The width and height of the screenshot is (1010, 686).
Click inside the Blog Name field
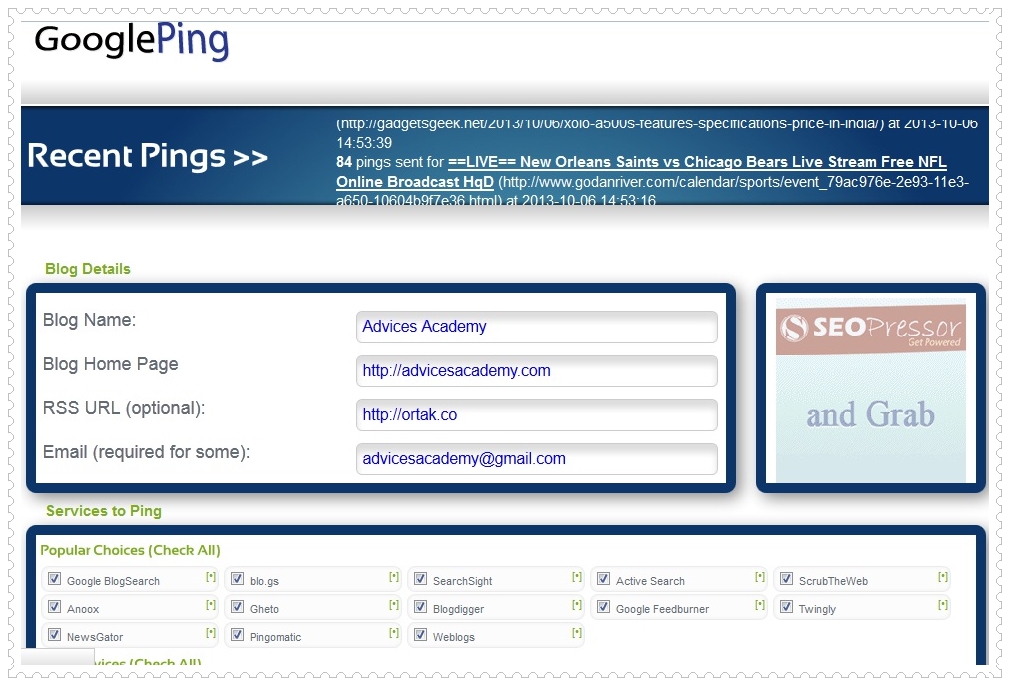(536, 326)
